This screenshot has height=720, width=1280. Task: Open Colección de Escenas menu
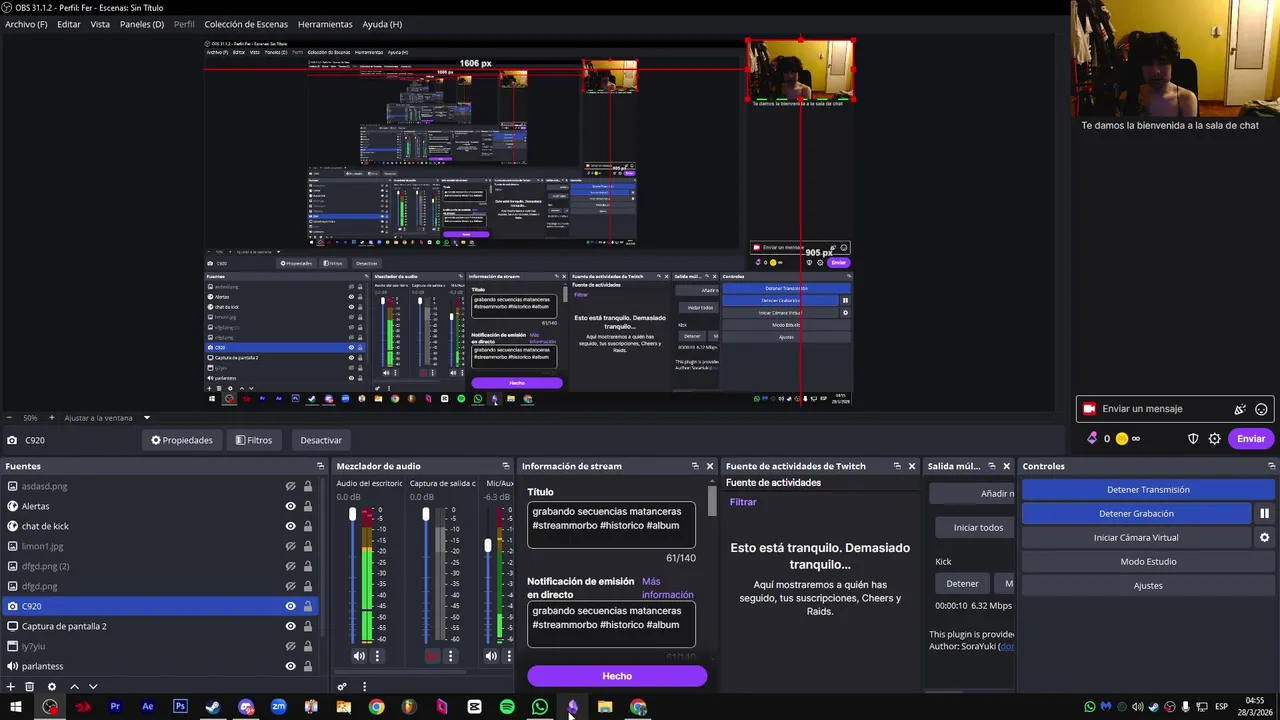point(246,24)
